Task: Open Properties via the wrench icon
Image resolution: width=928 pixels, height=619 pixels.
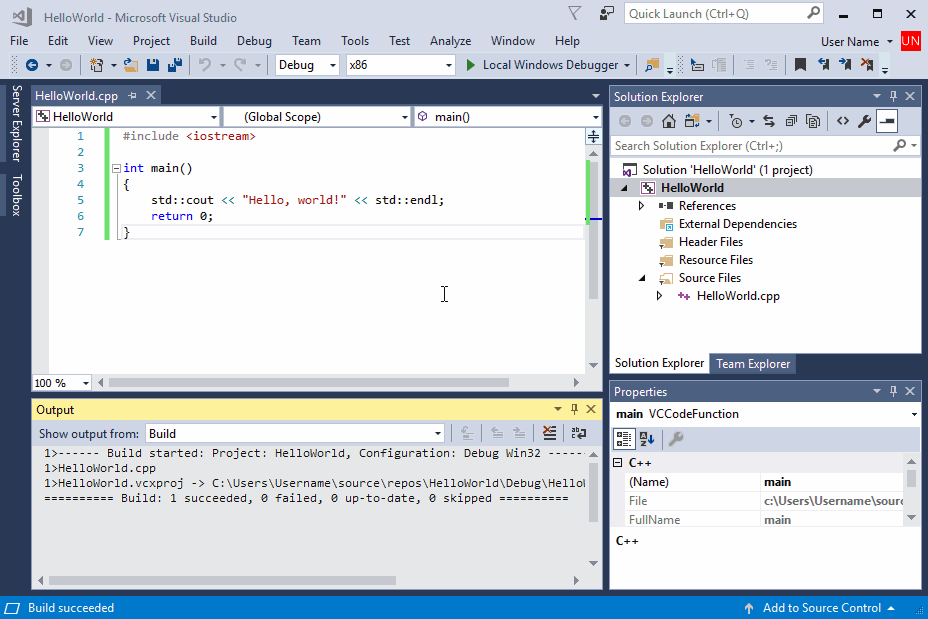Action: click(865, 121)
